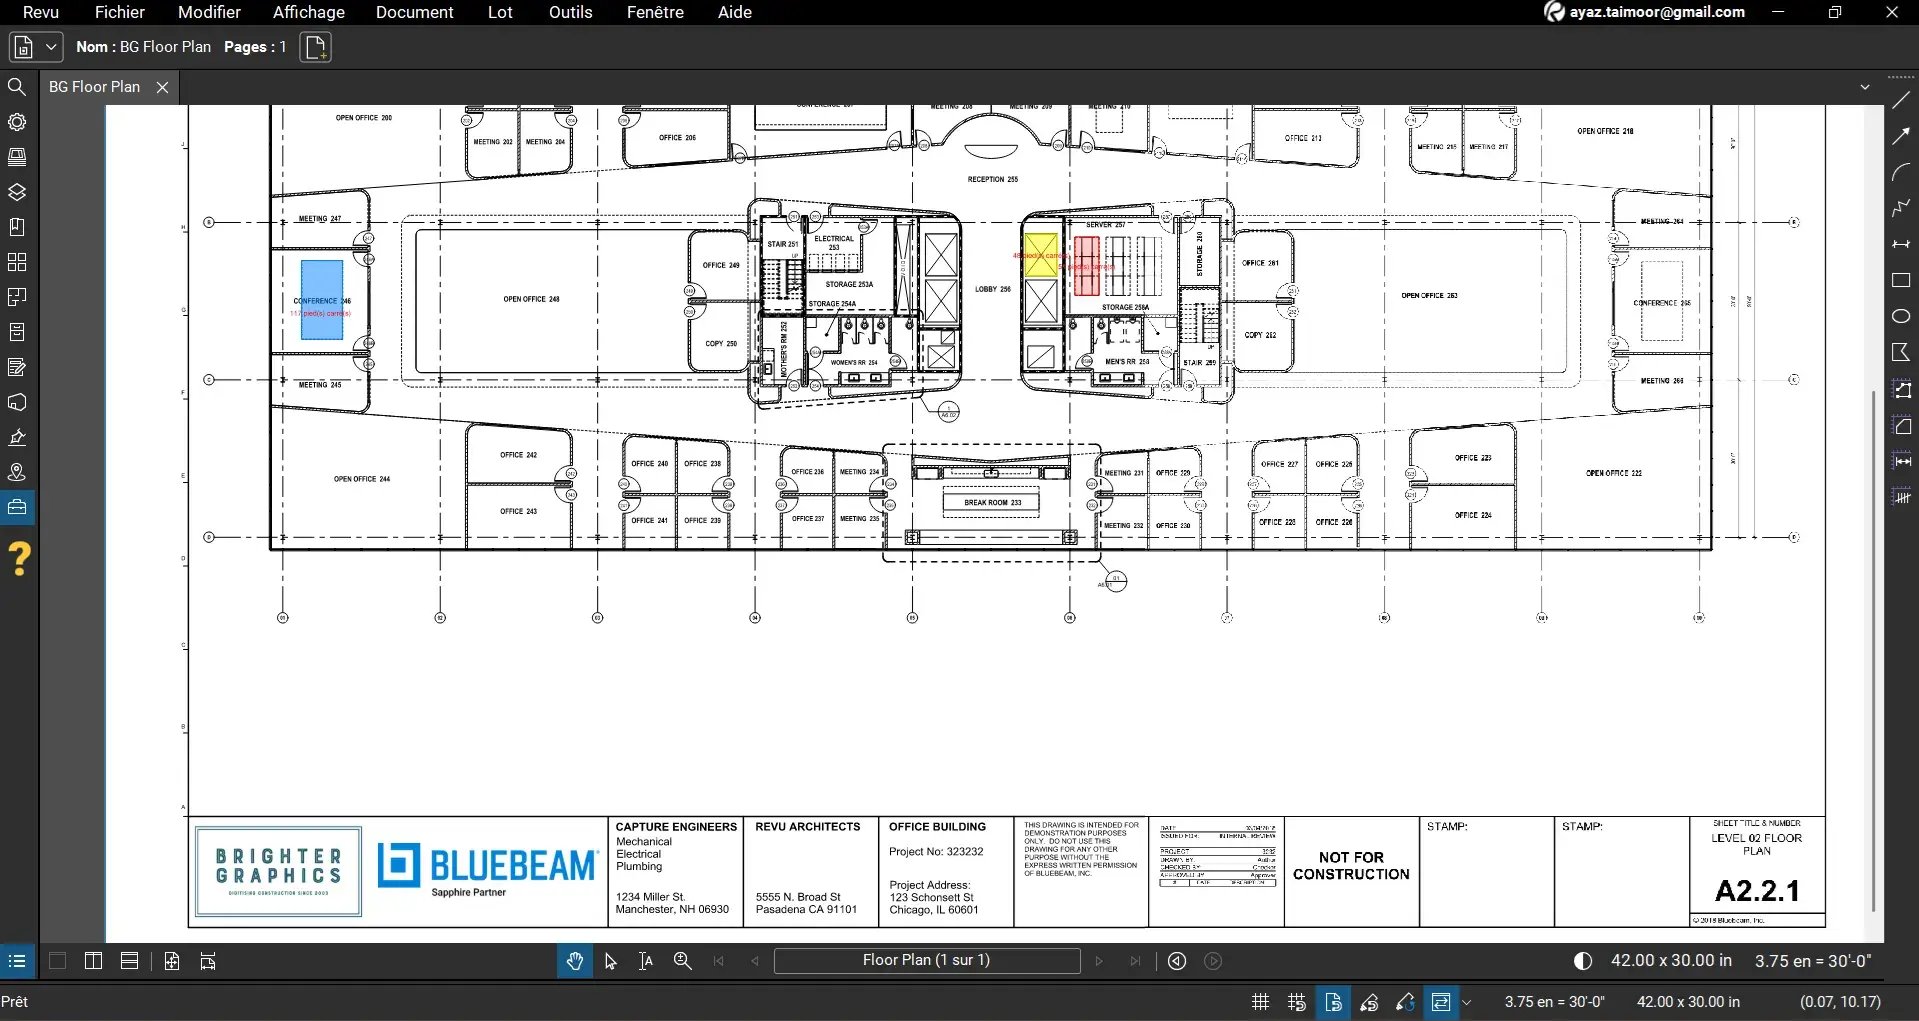Open the Help question mark icon
Screen dimensions: 1919x1021
coord(21,558)
